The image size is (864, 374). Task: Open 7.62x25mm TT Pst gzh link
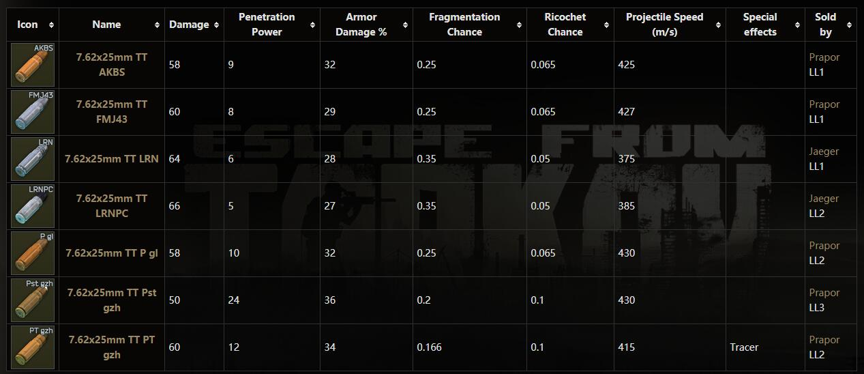coord(112,300)
